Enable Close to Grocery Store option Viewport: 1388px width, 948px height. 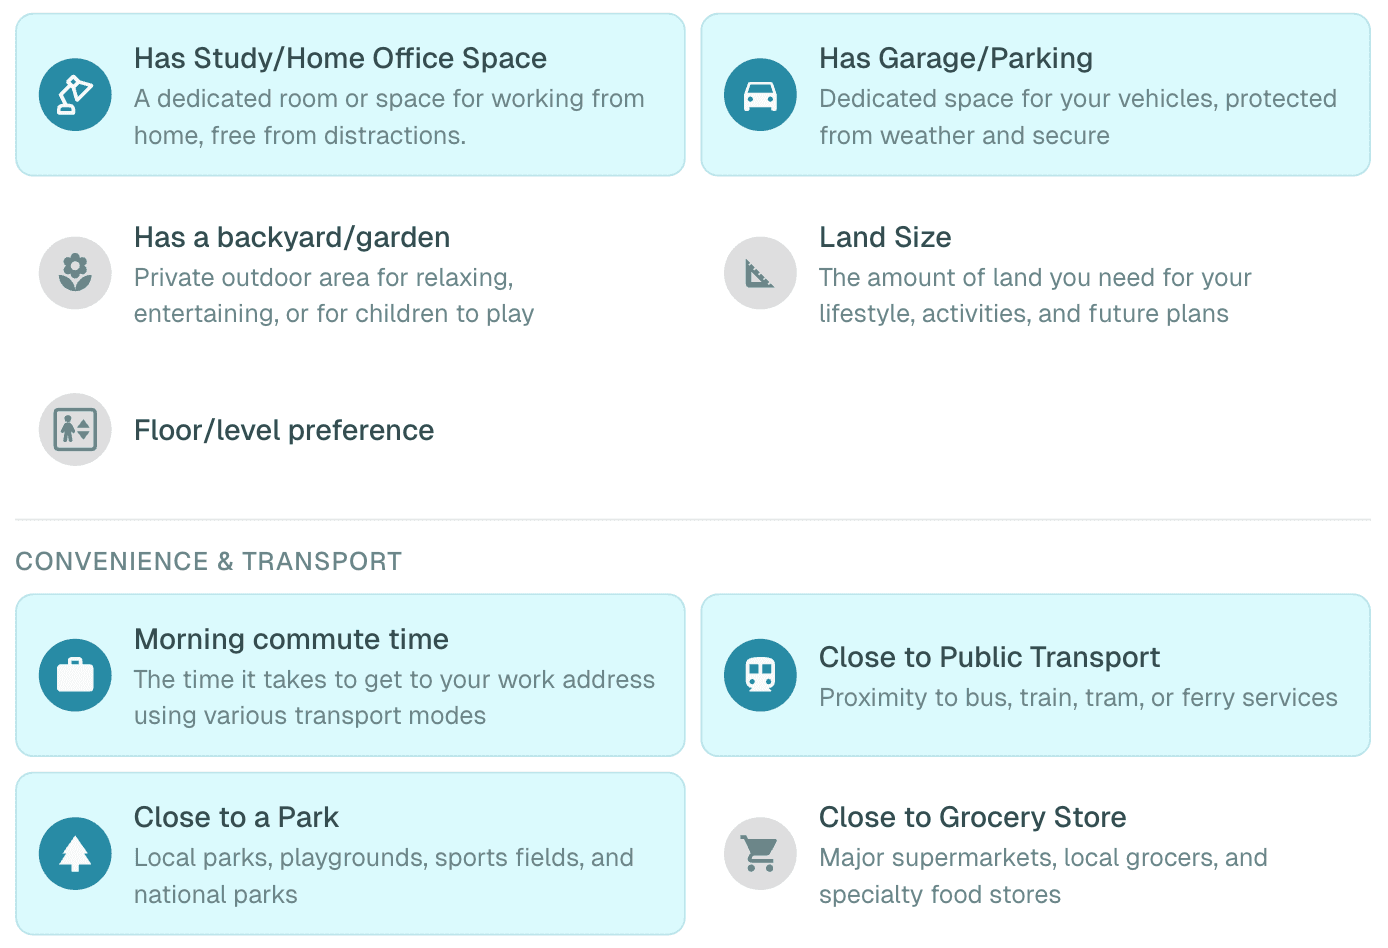1035,854
